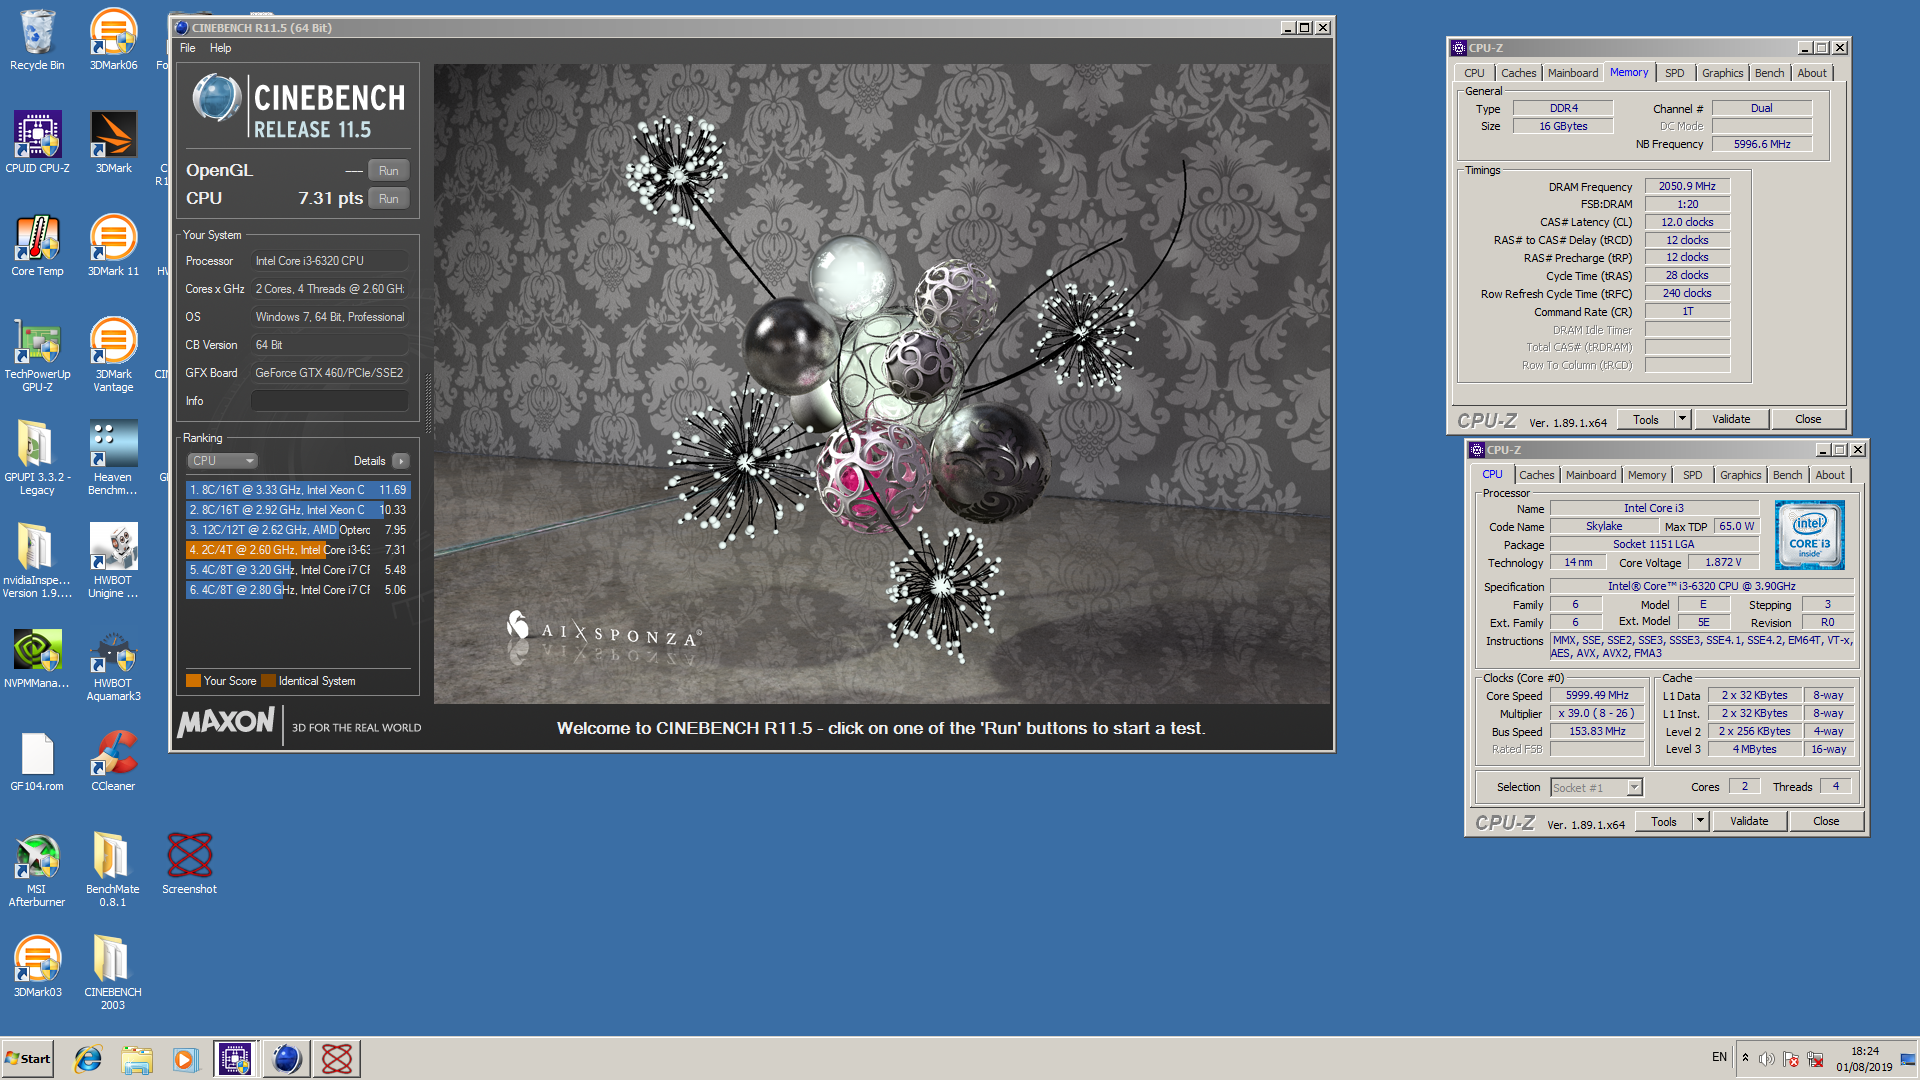Screen dimensions: 1920x1080
Task: Click Validate in upper CPU-Z window
Action: (x=1731, y=420)
